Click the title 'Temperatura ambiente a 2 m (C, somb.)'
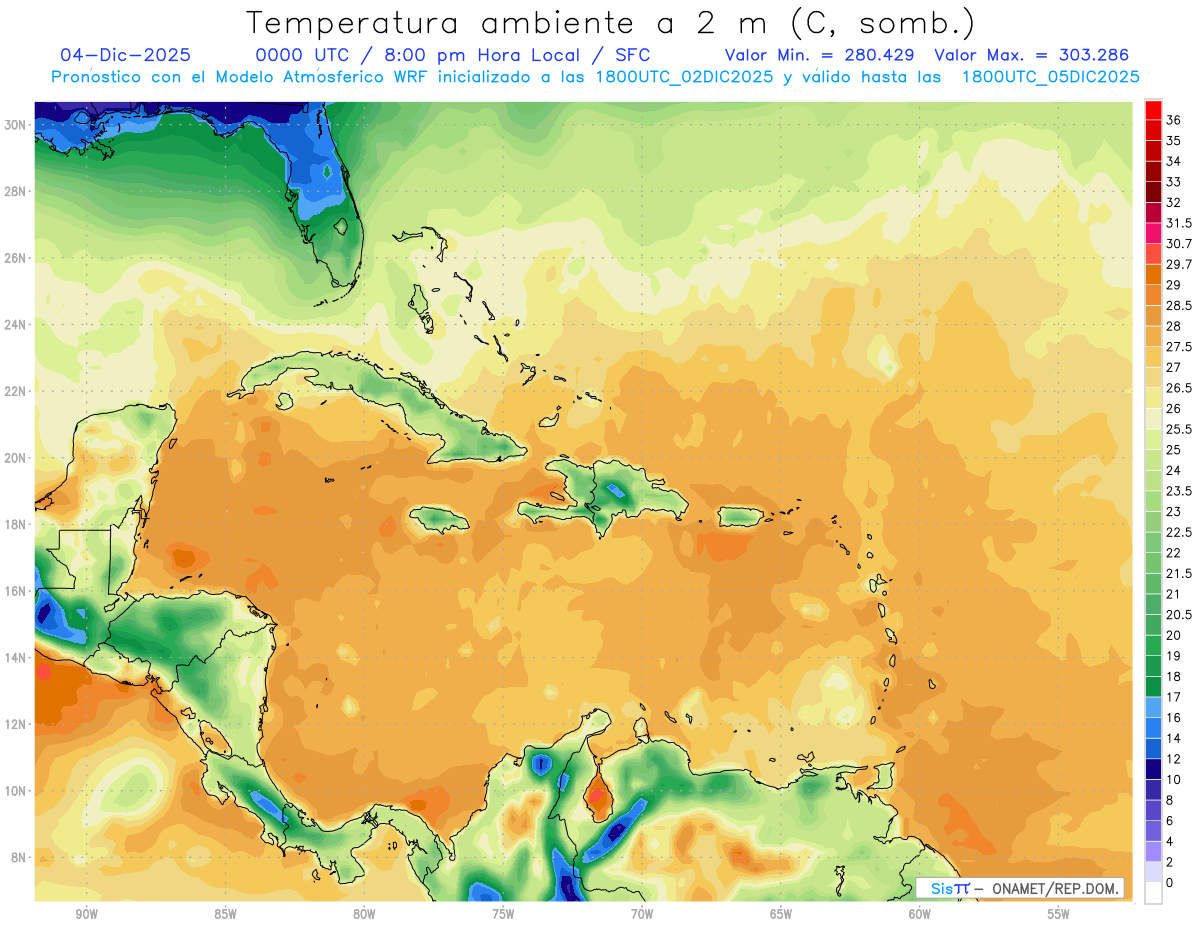 pyautogui.click(x=611, y=22)
